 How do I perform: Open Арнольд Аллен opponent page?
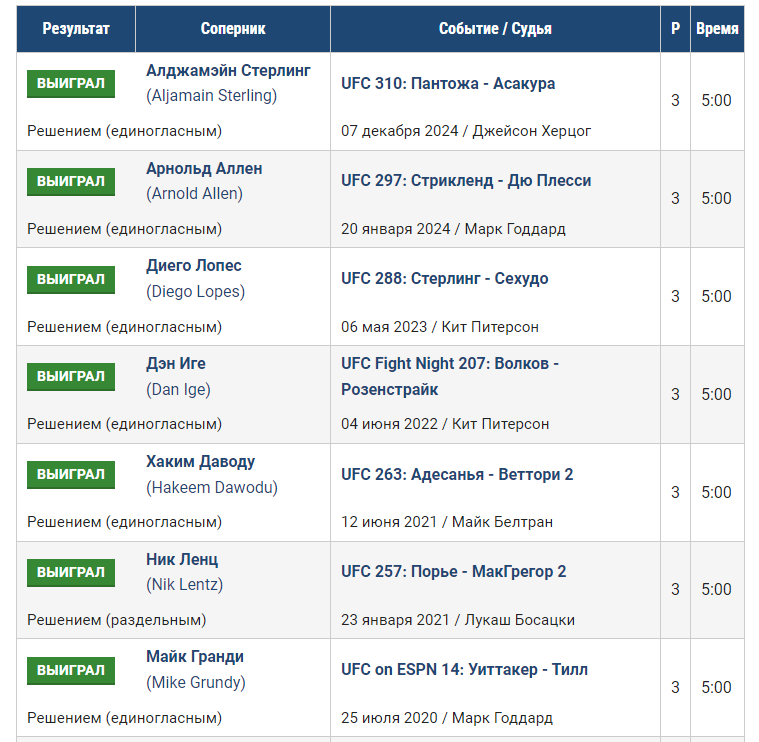click(x=204, y=168)
